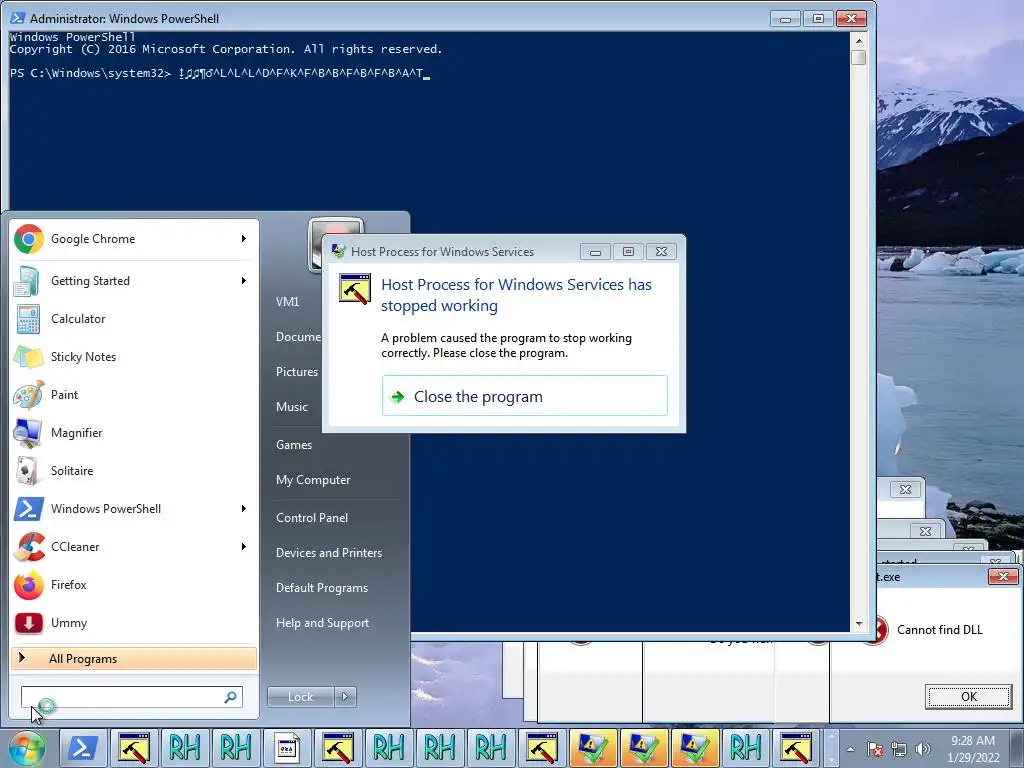Launch Paint from the Start menu

(x=134, y=394)
